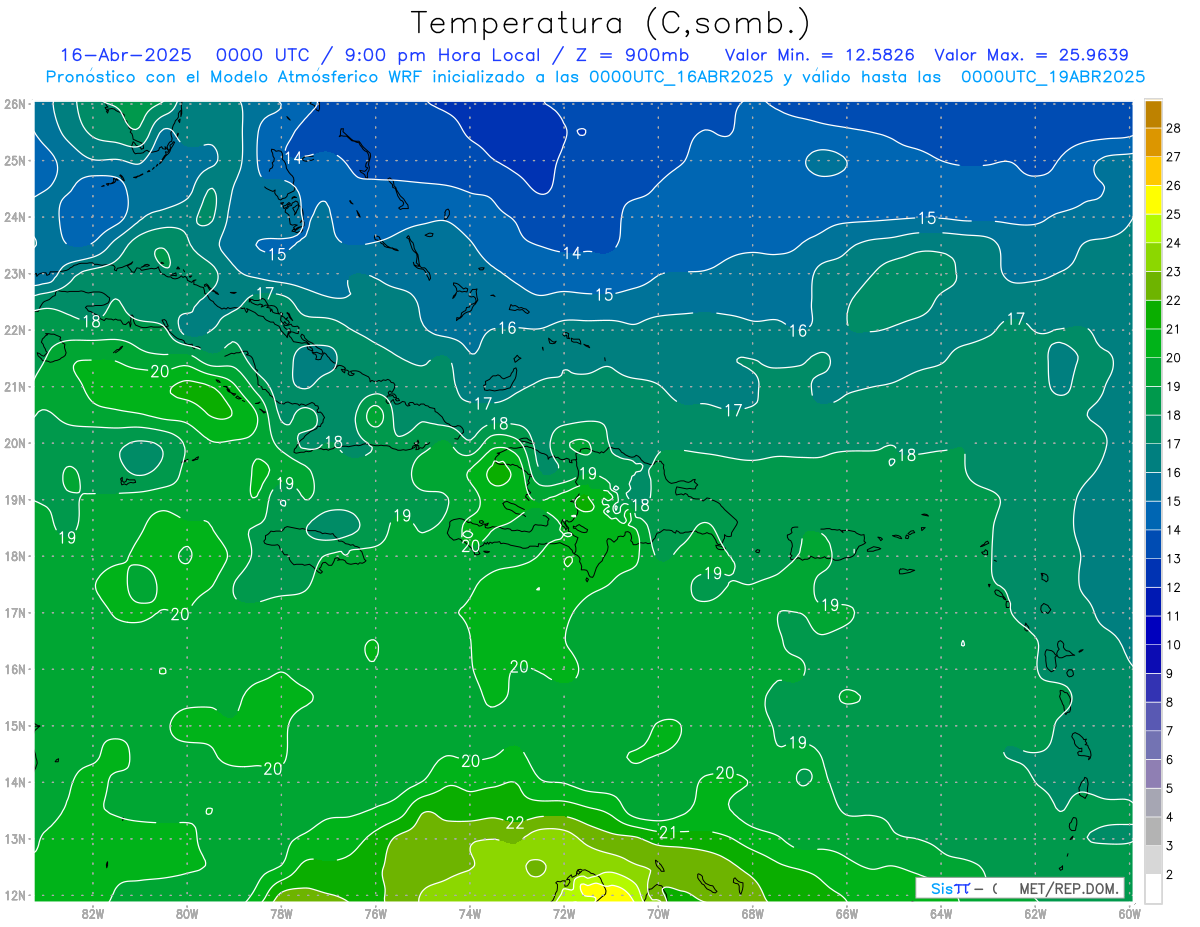Click the 'Valor Min. = 12.5826' text
The height and width of the screenshot is (927, 1200).
point(821,55)
